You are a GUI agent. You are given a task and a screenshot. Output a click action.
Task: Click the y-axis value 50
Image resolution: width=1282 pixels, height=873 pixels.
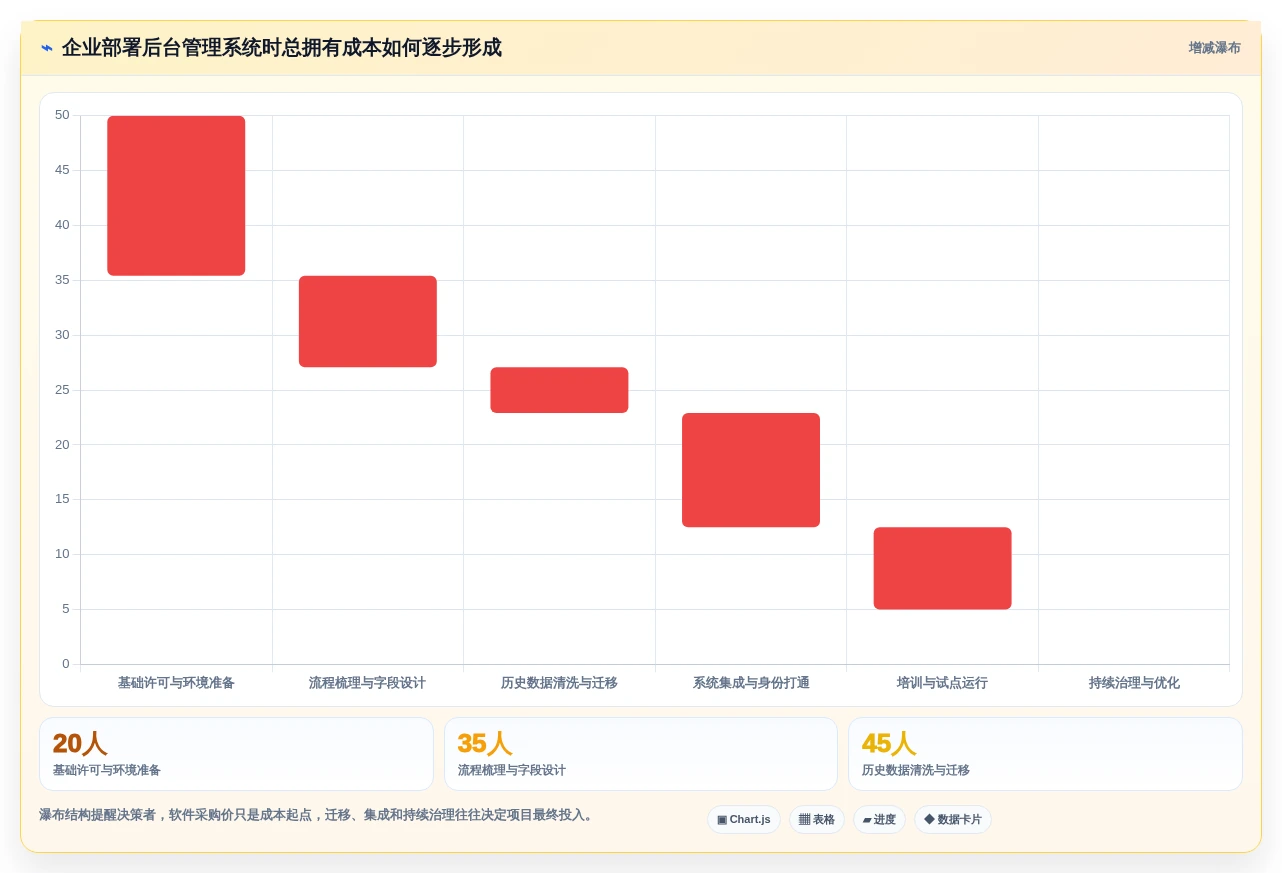62,115
